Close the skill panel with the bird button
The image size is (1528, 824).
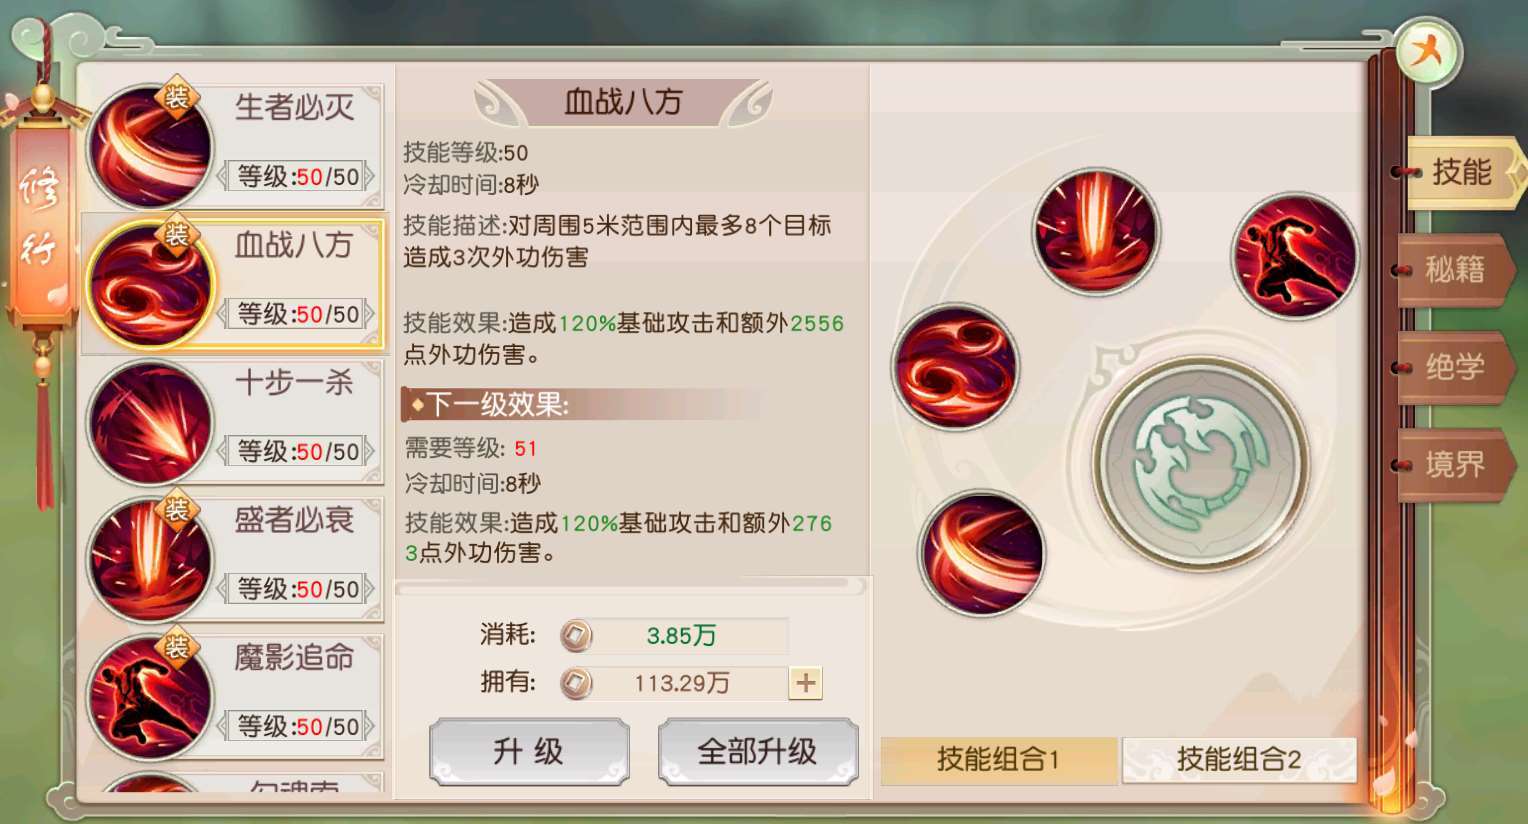tap(1428, 50)
